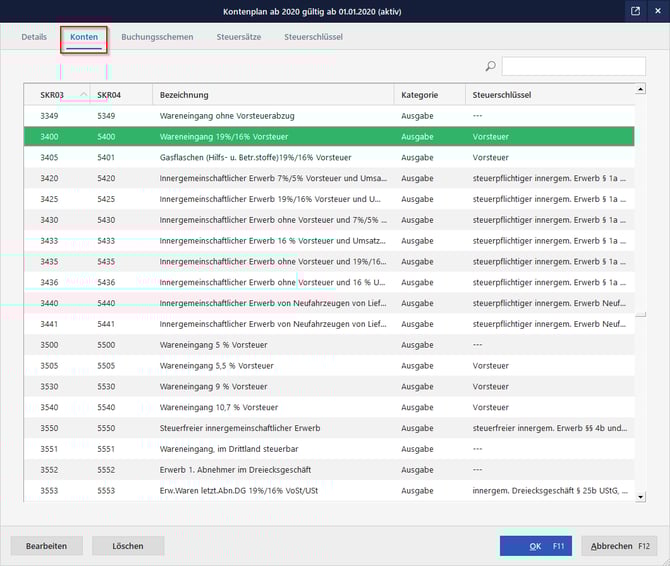The image size is (670, 566).
Task: Select row 3349 Wareneingang ohne Vorsteuerabzug
Action: point(329,116)
